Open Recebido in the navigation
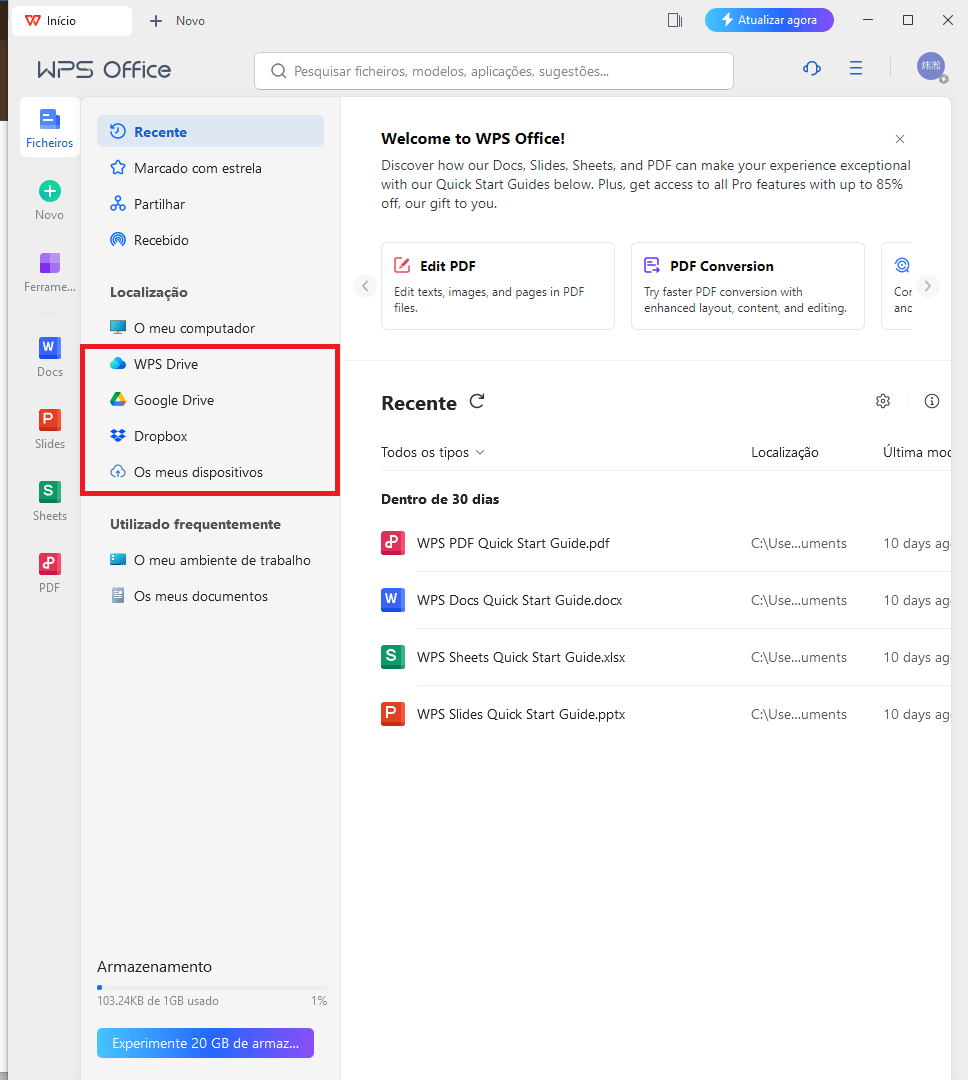The width and height of the screenshot is (968, 1080). coord(210,240)
